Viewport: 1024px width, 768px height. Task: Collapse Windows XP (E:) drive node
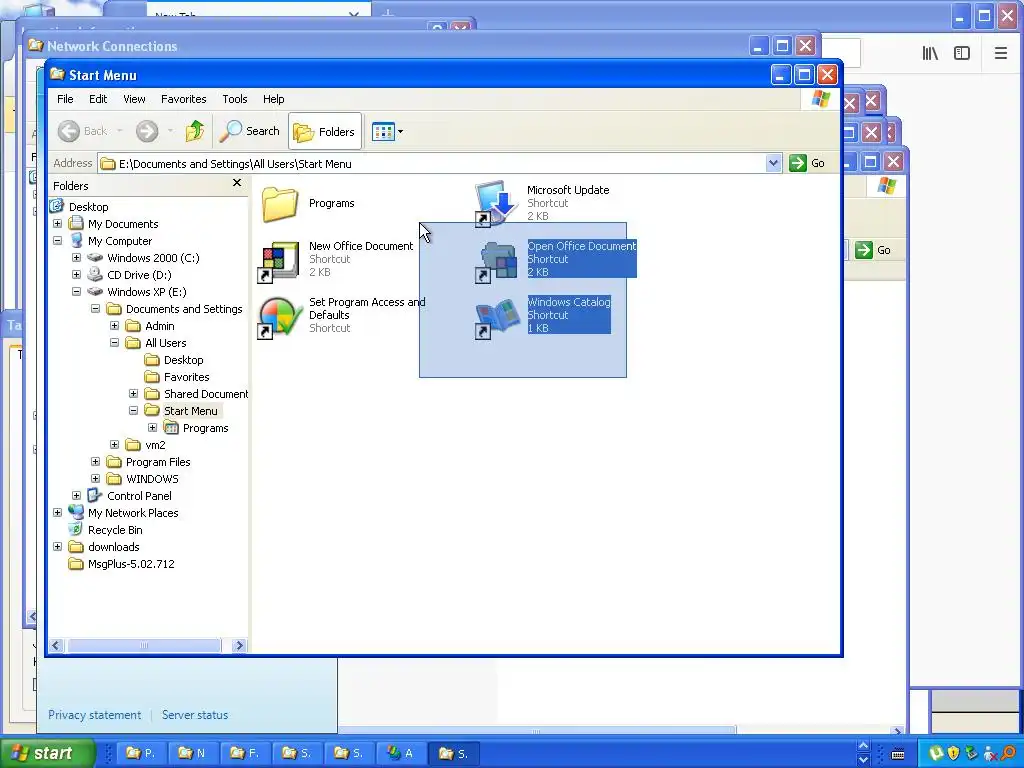(x=76, y=292)
